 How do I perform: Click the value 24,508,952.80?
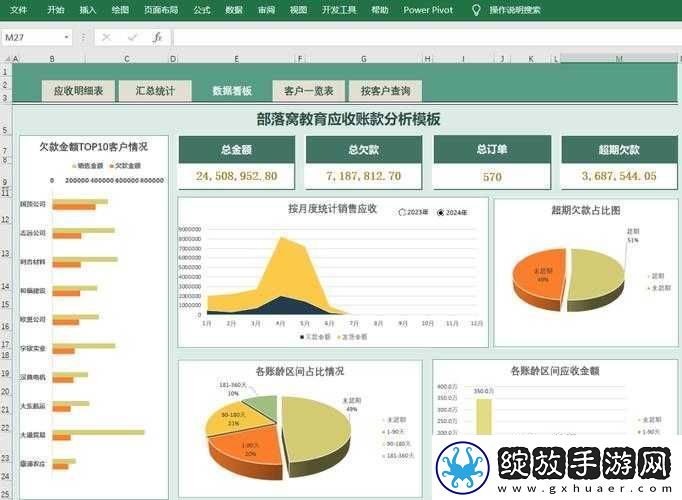(237, 176)
